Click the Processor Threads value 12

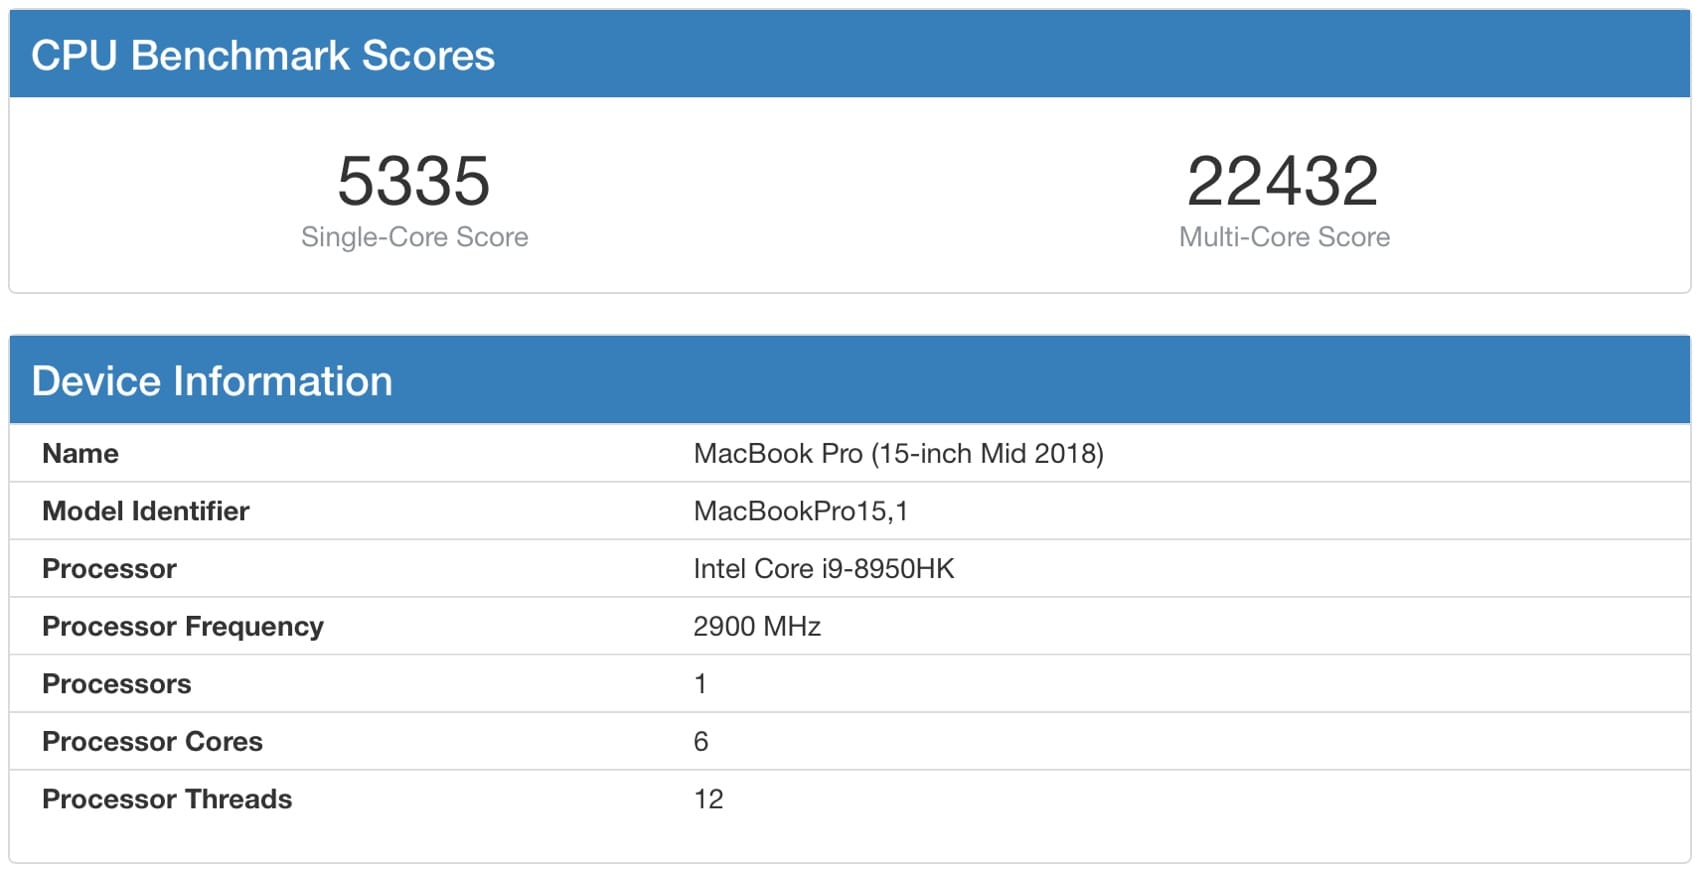tap(708, 799)
